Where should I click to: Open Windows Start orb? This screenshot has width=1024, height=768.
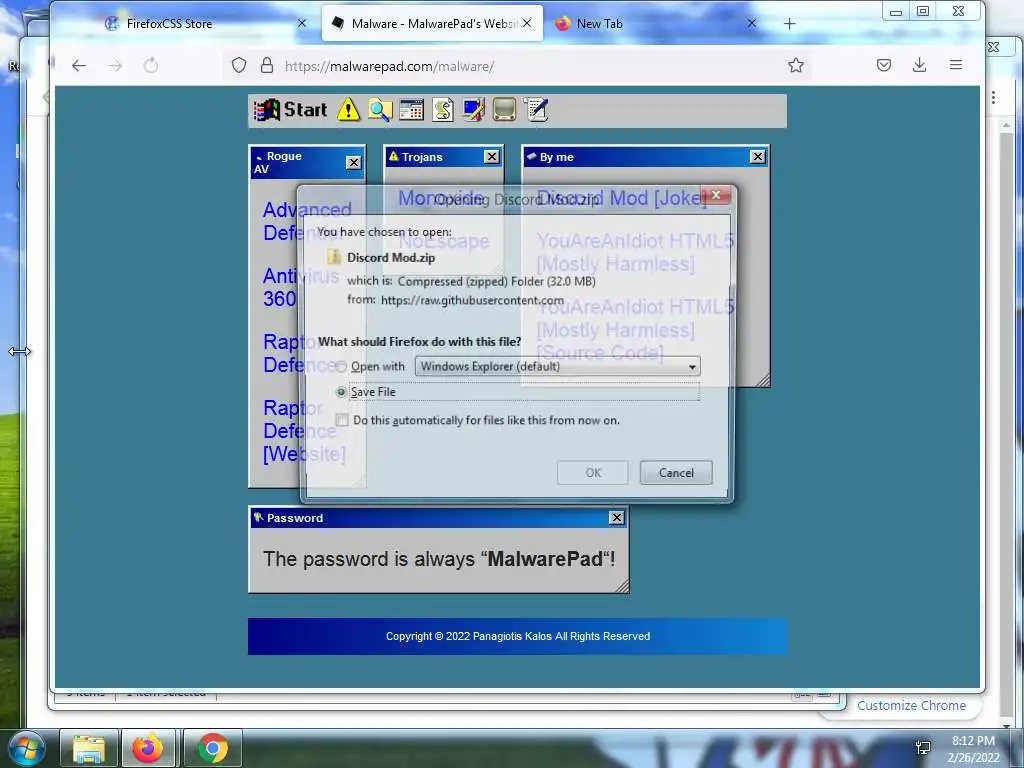click(x=27, y=748)
